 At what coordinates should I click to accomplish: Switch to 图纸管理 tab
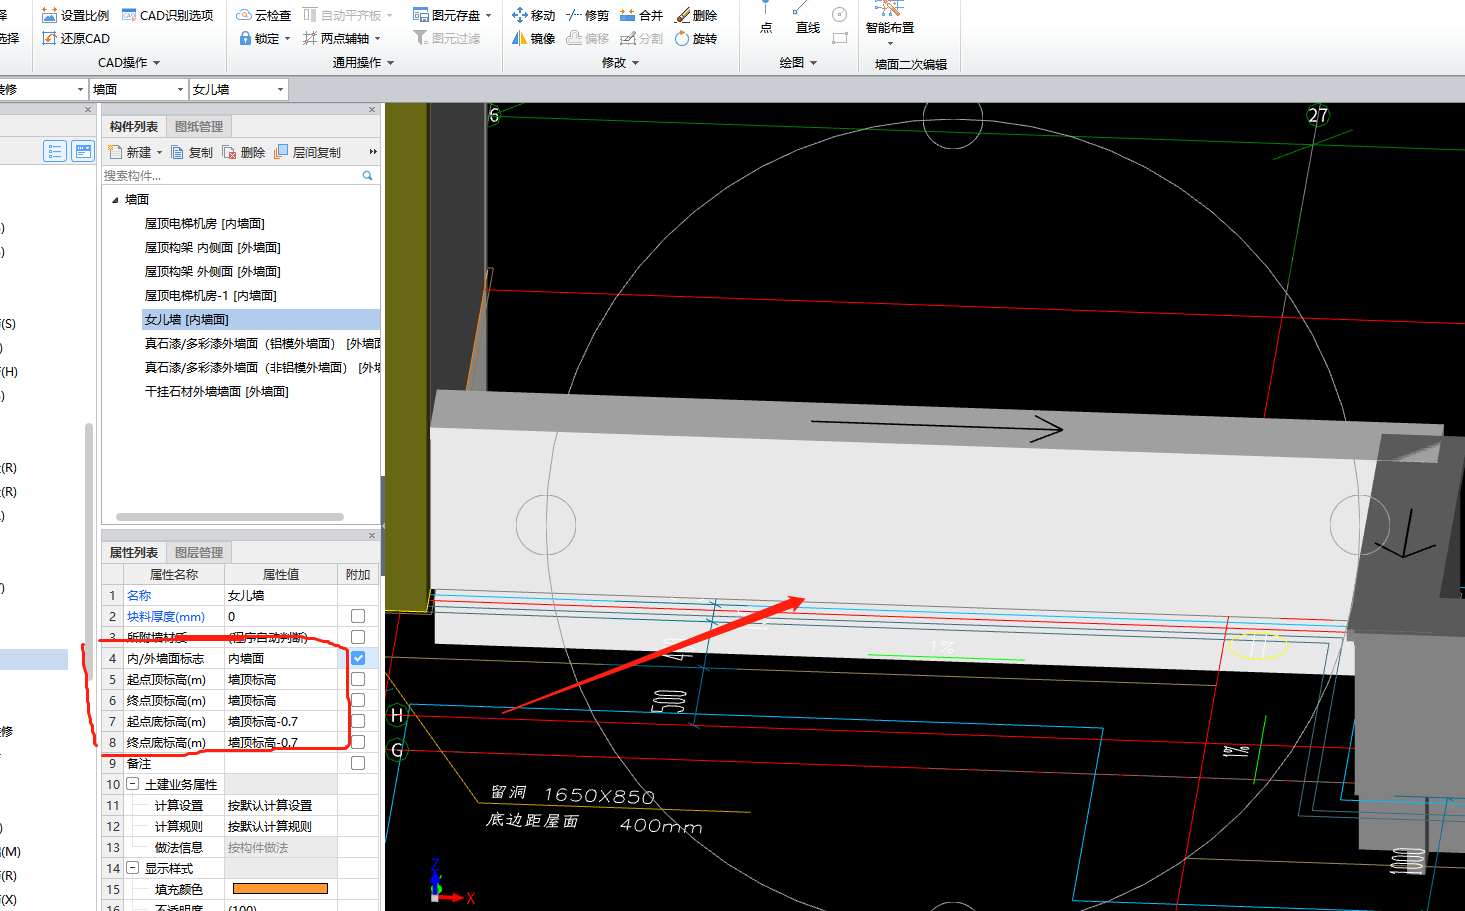click(199, 126)
